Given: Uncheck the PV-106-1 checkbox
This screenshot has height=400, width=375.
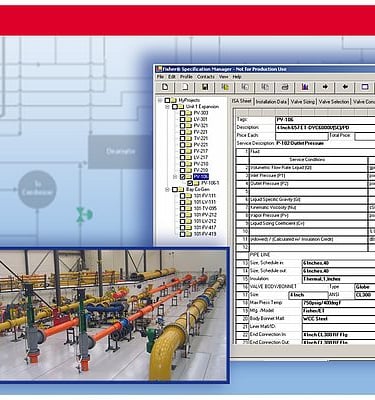Looking at the screenshot, I should [190, 183].
